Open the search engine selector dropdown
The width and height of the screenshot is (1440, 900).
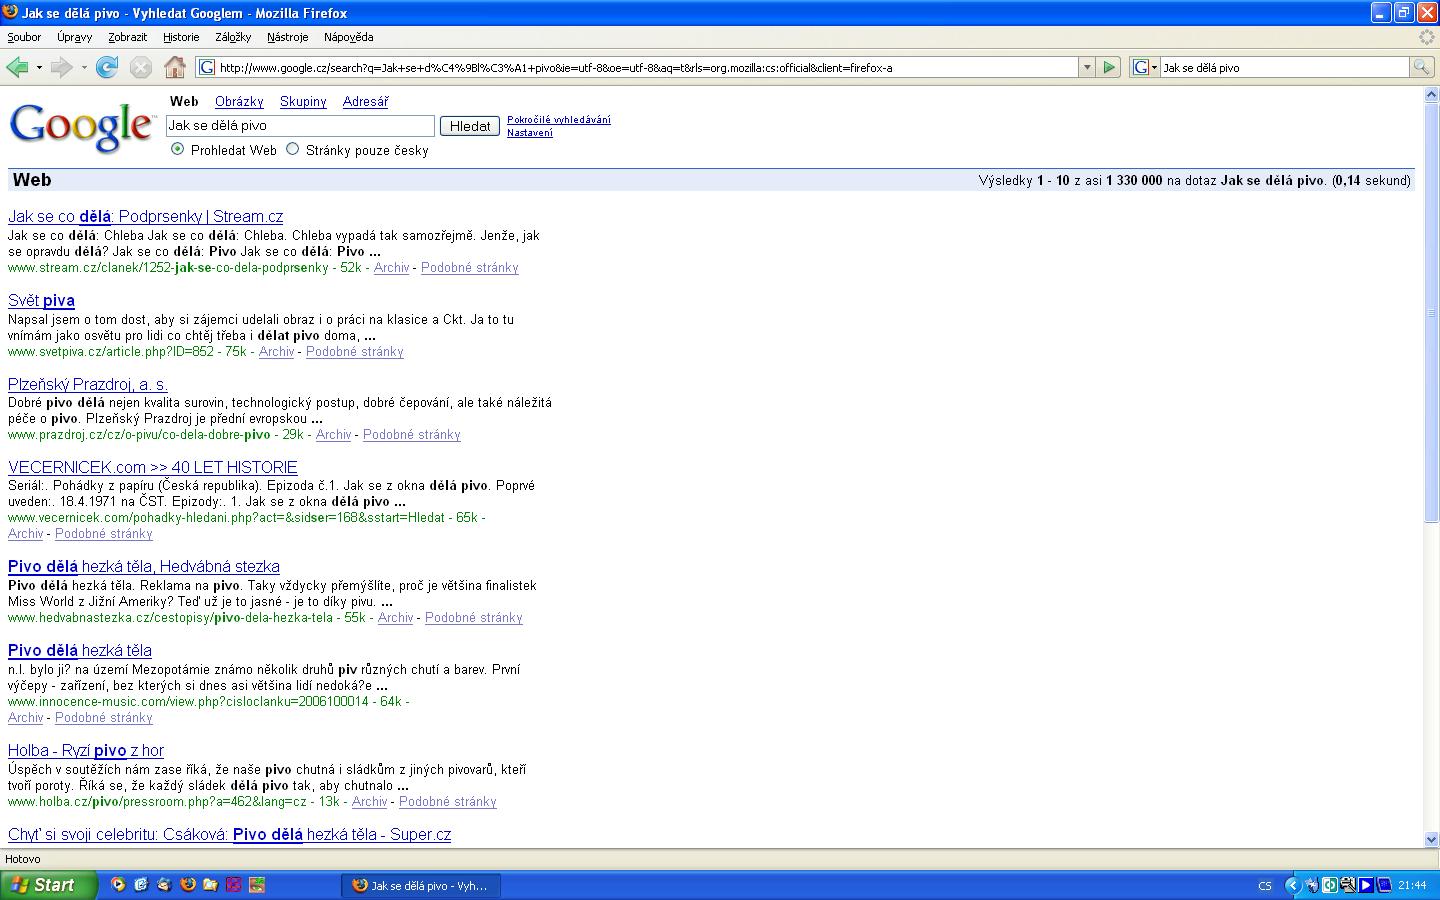pos(1144,67)
